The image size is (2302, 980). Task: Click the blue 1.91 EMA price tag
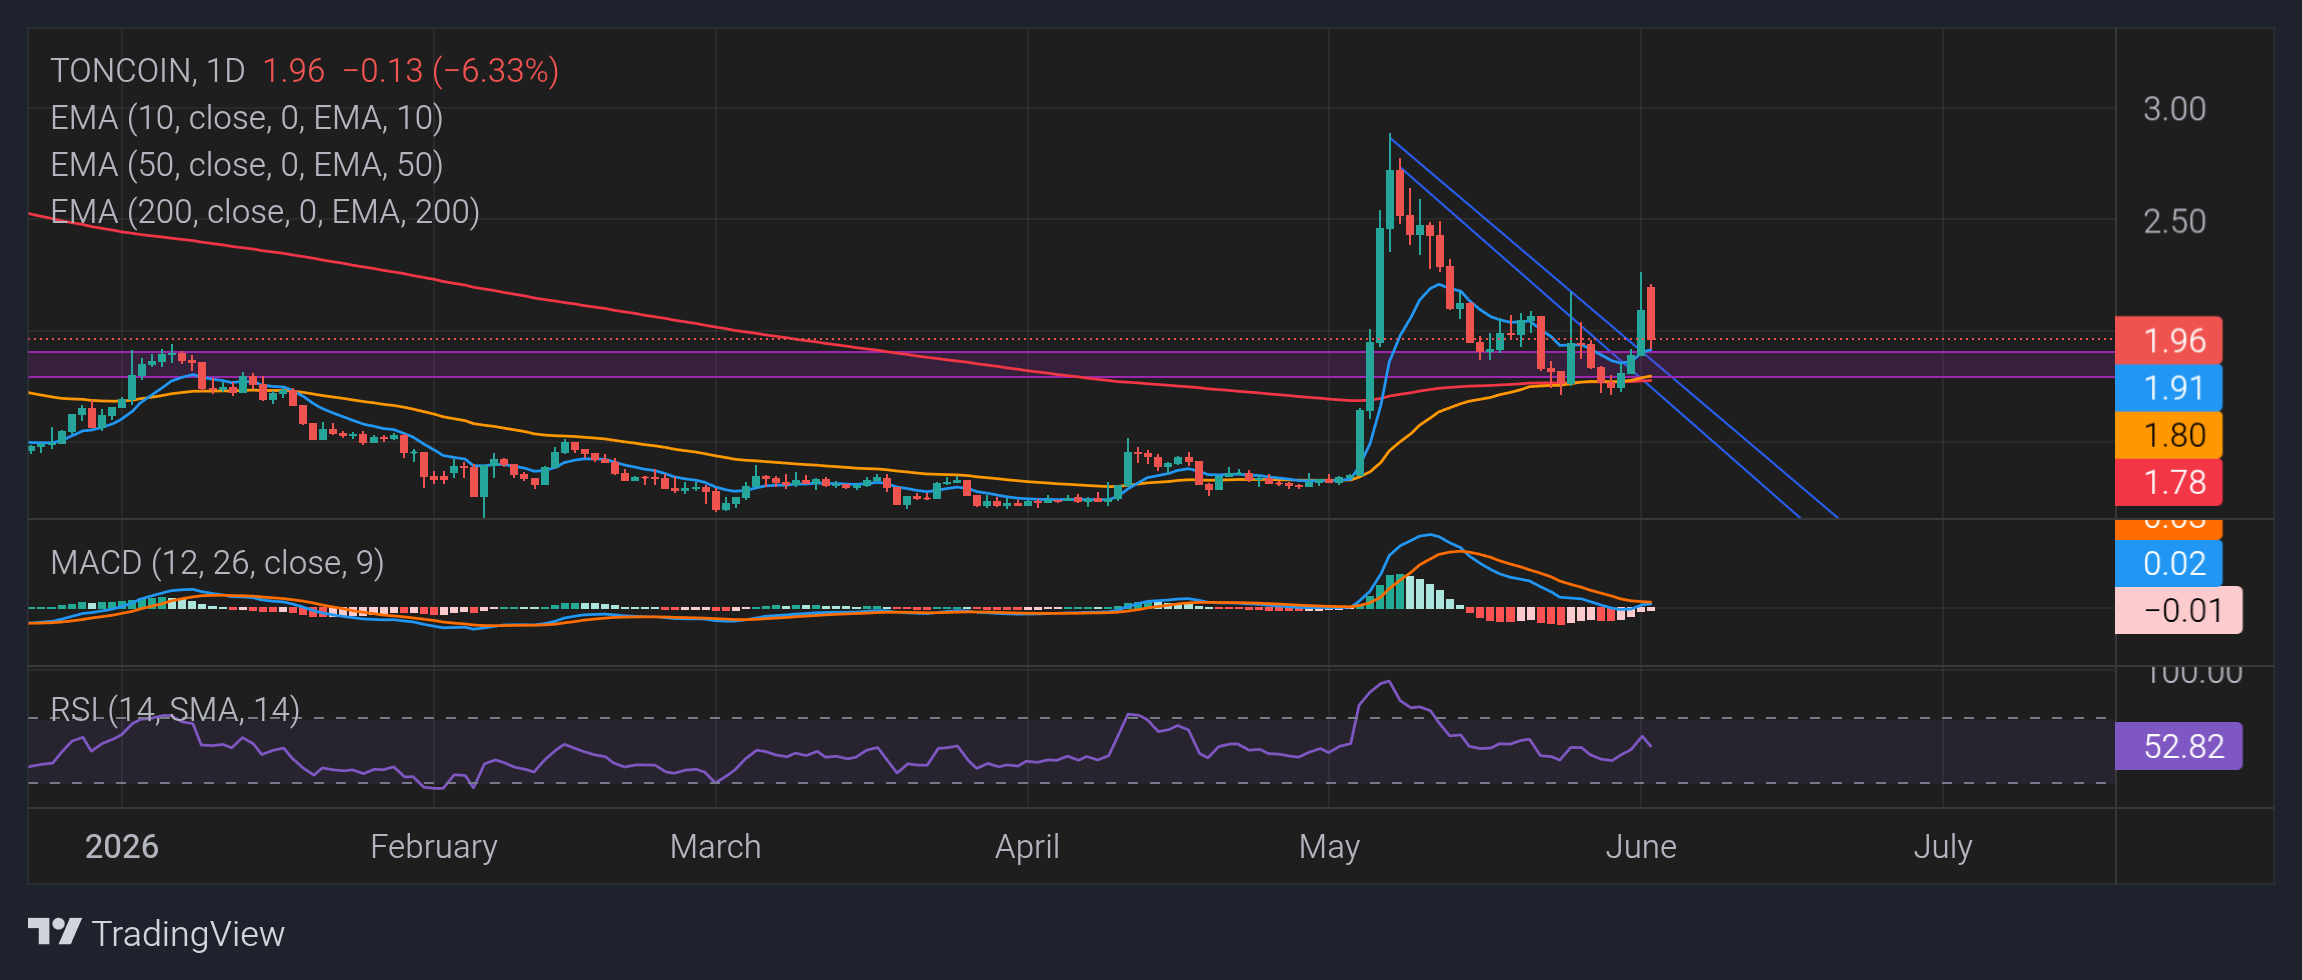click(x=2169, y=388)
